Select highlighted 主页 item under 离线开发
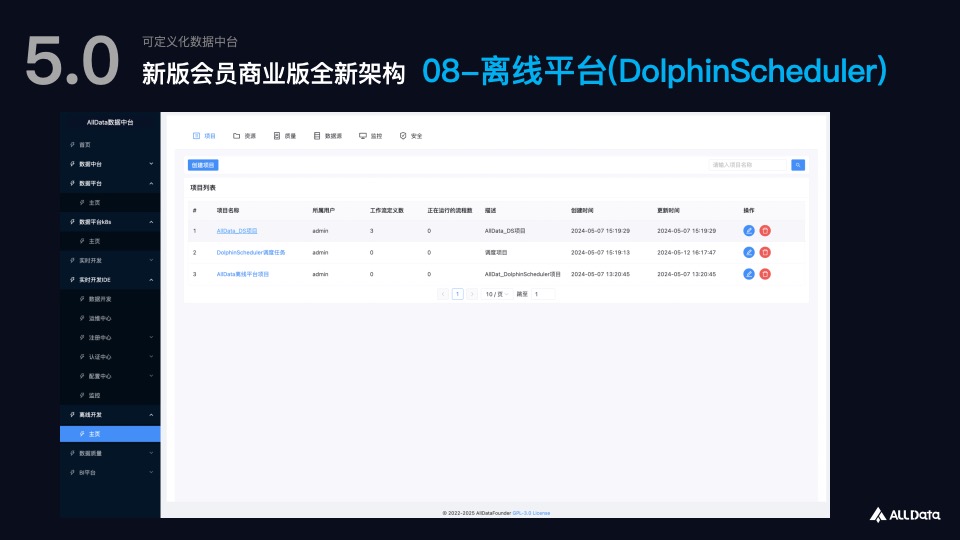Screen dimensions: 960x540 point(110,433)
